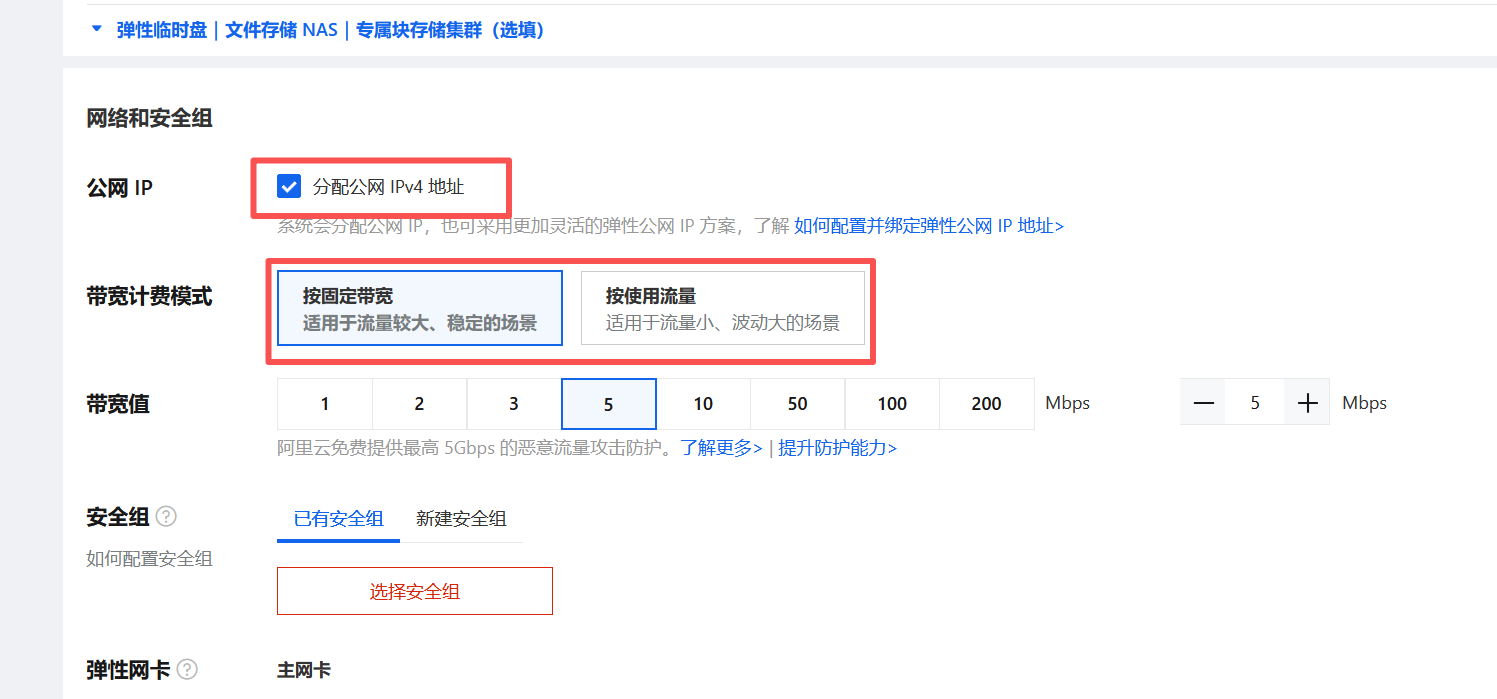Open 如何配置并绑定弹性公网 IP 地址 link
Image resolution: width=1497 pixels, height=699 pixels.
929,226
